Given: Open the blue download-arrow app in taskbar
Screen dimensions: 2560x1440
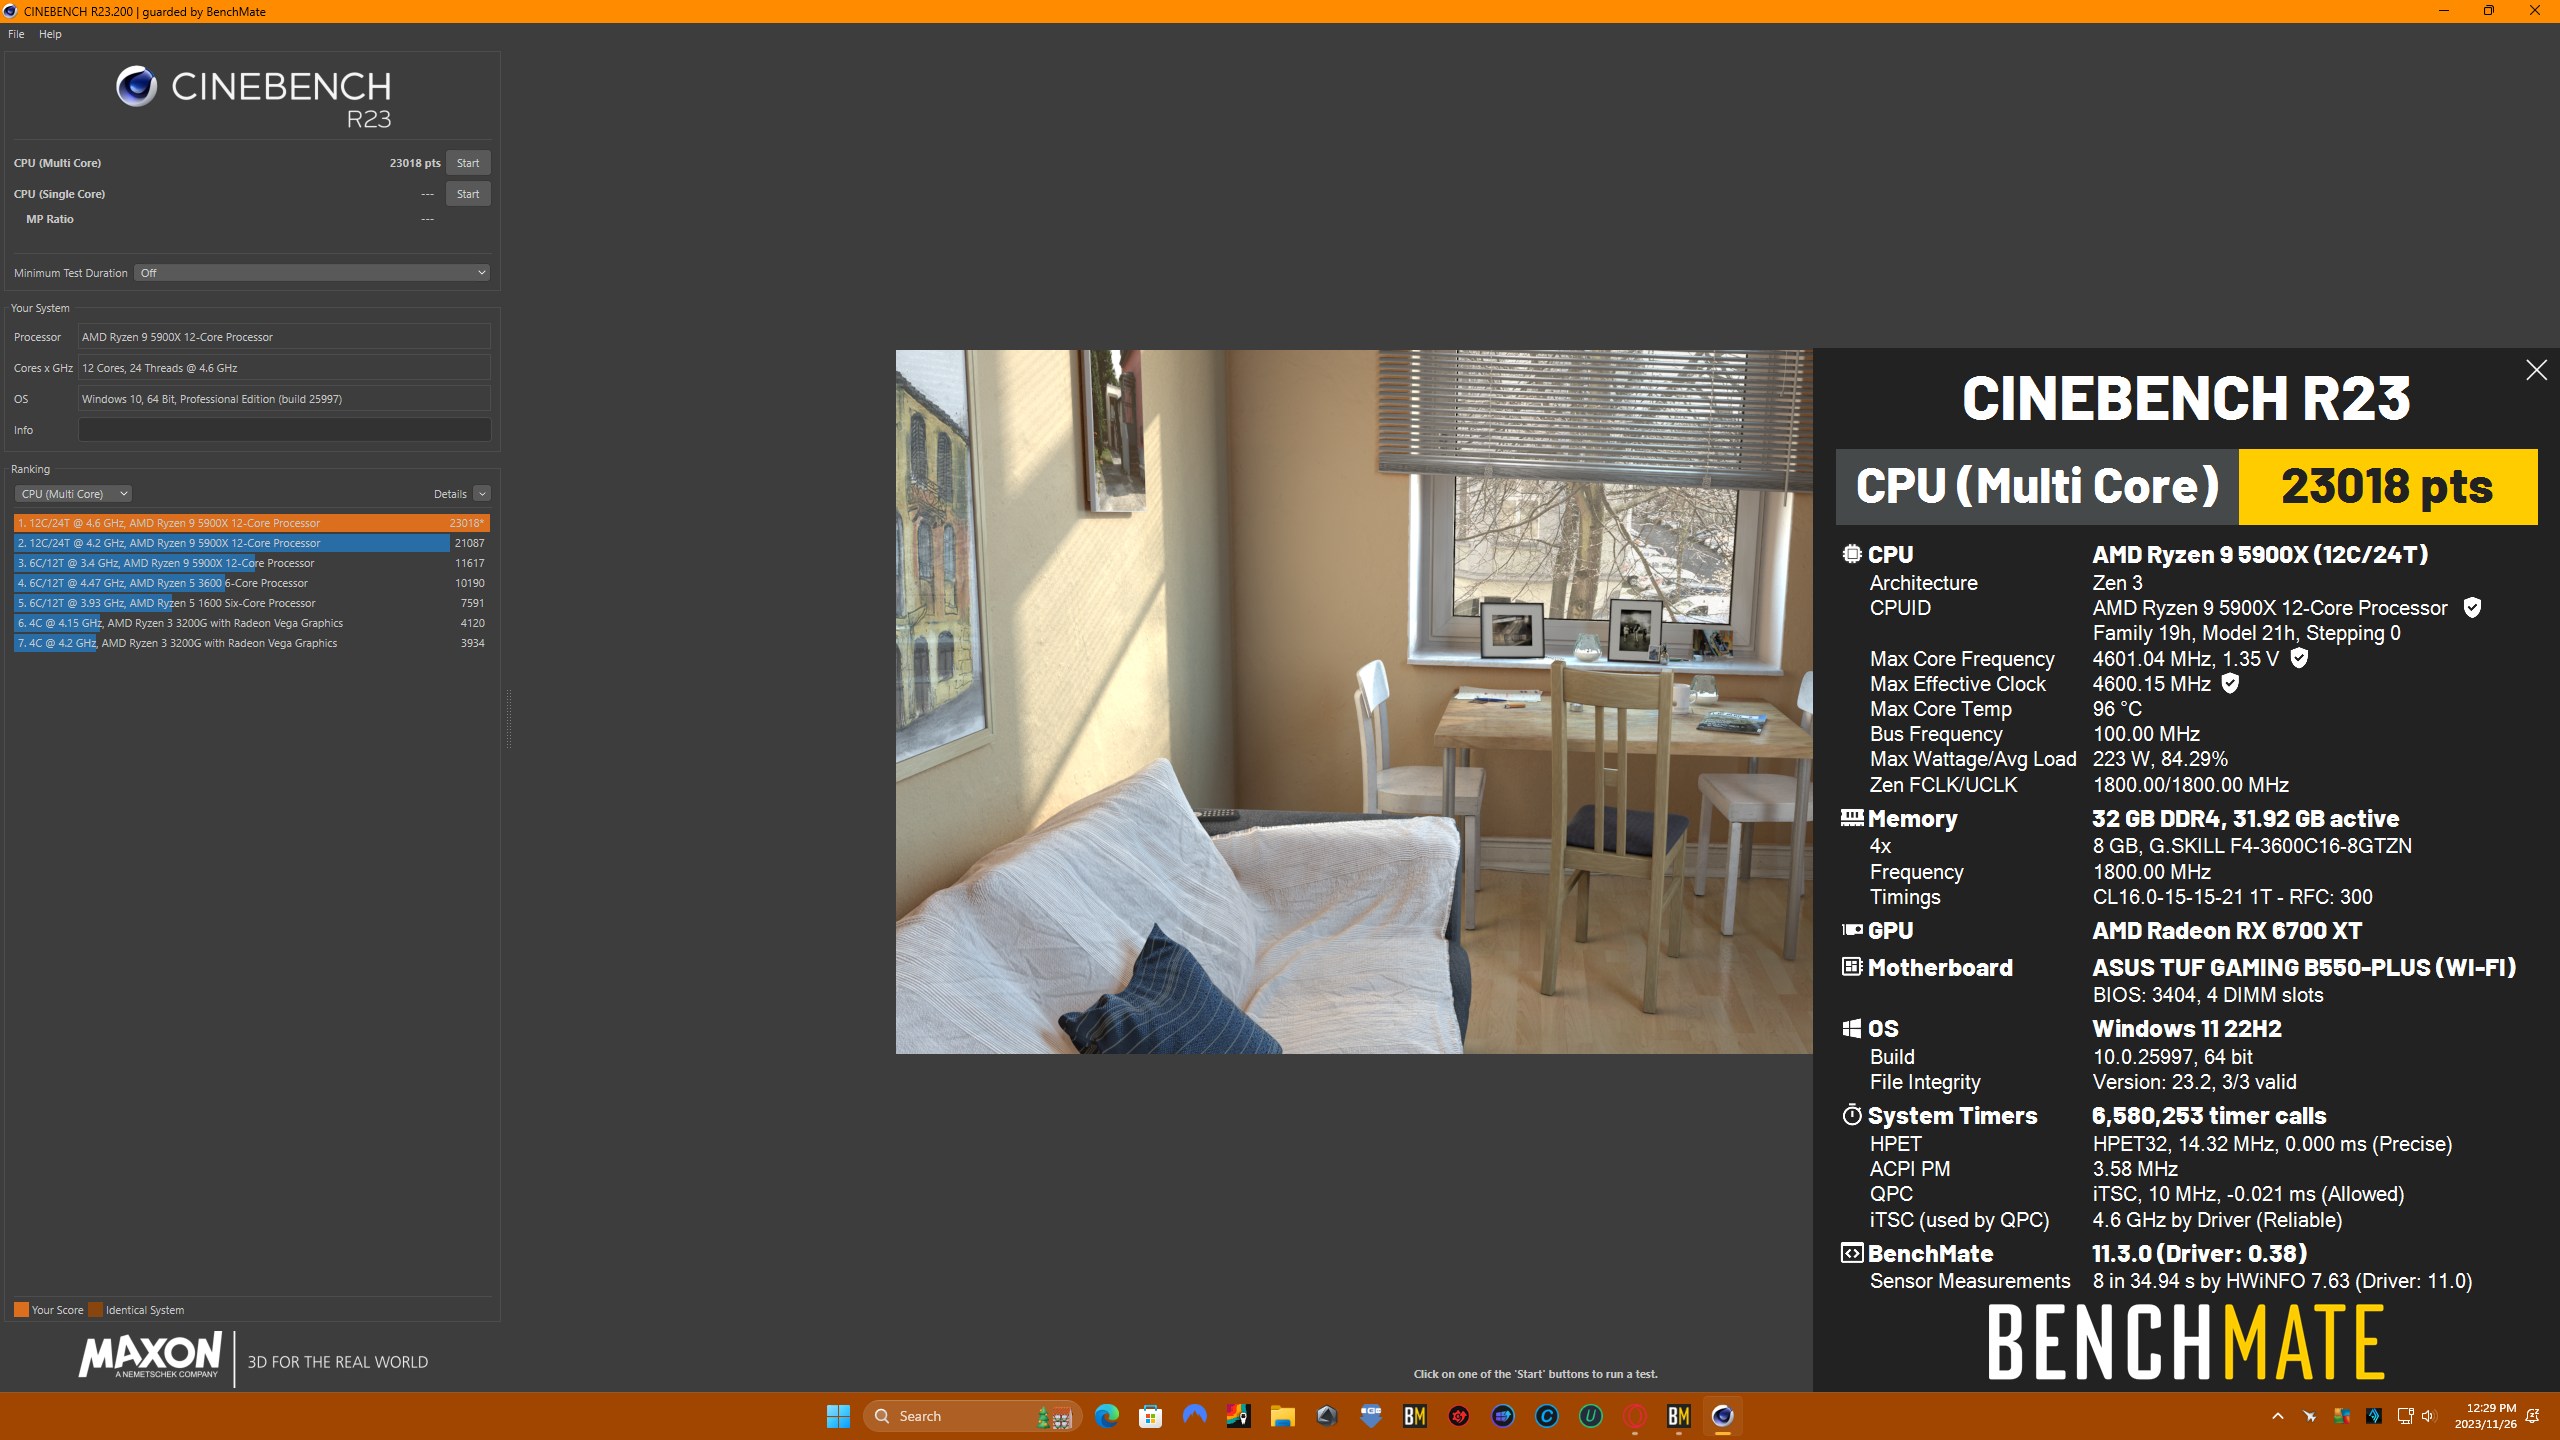Looking at the screenshot, I should [1370, 1416].
